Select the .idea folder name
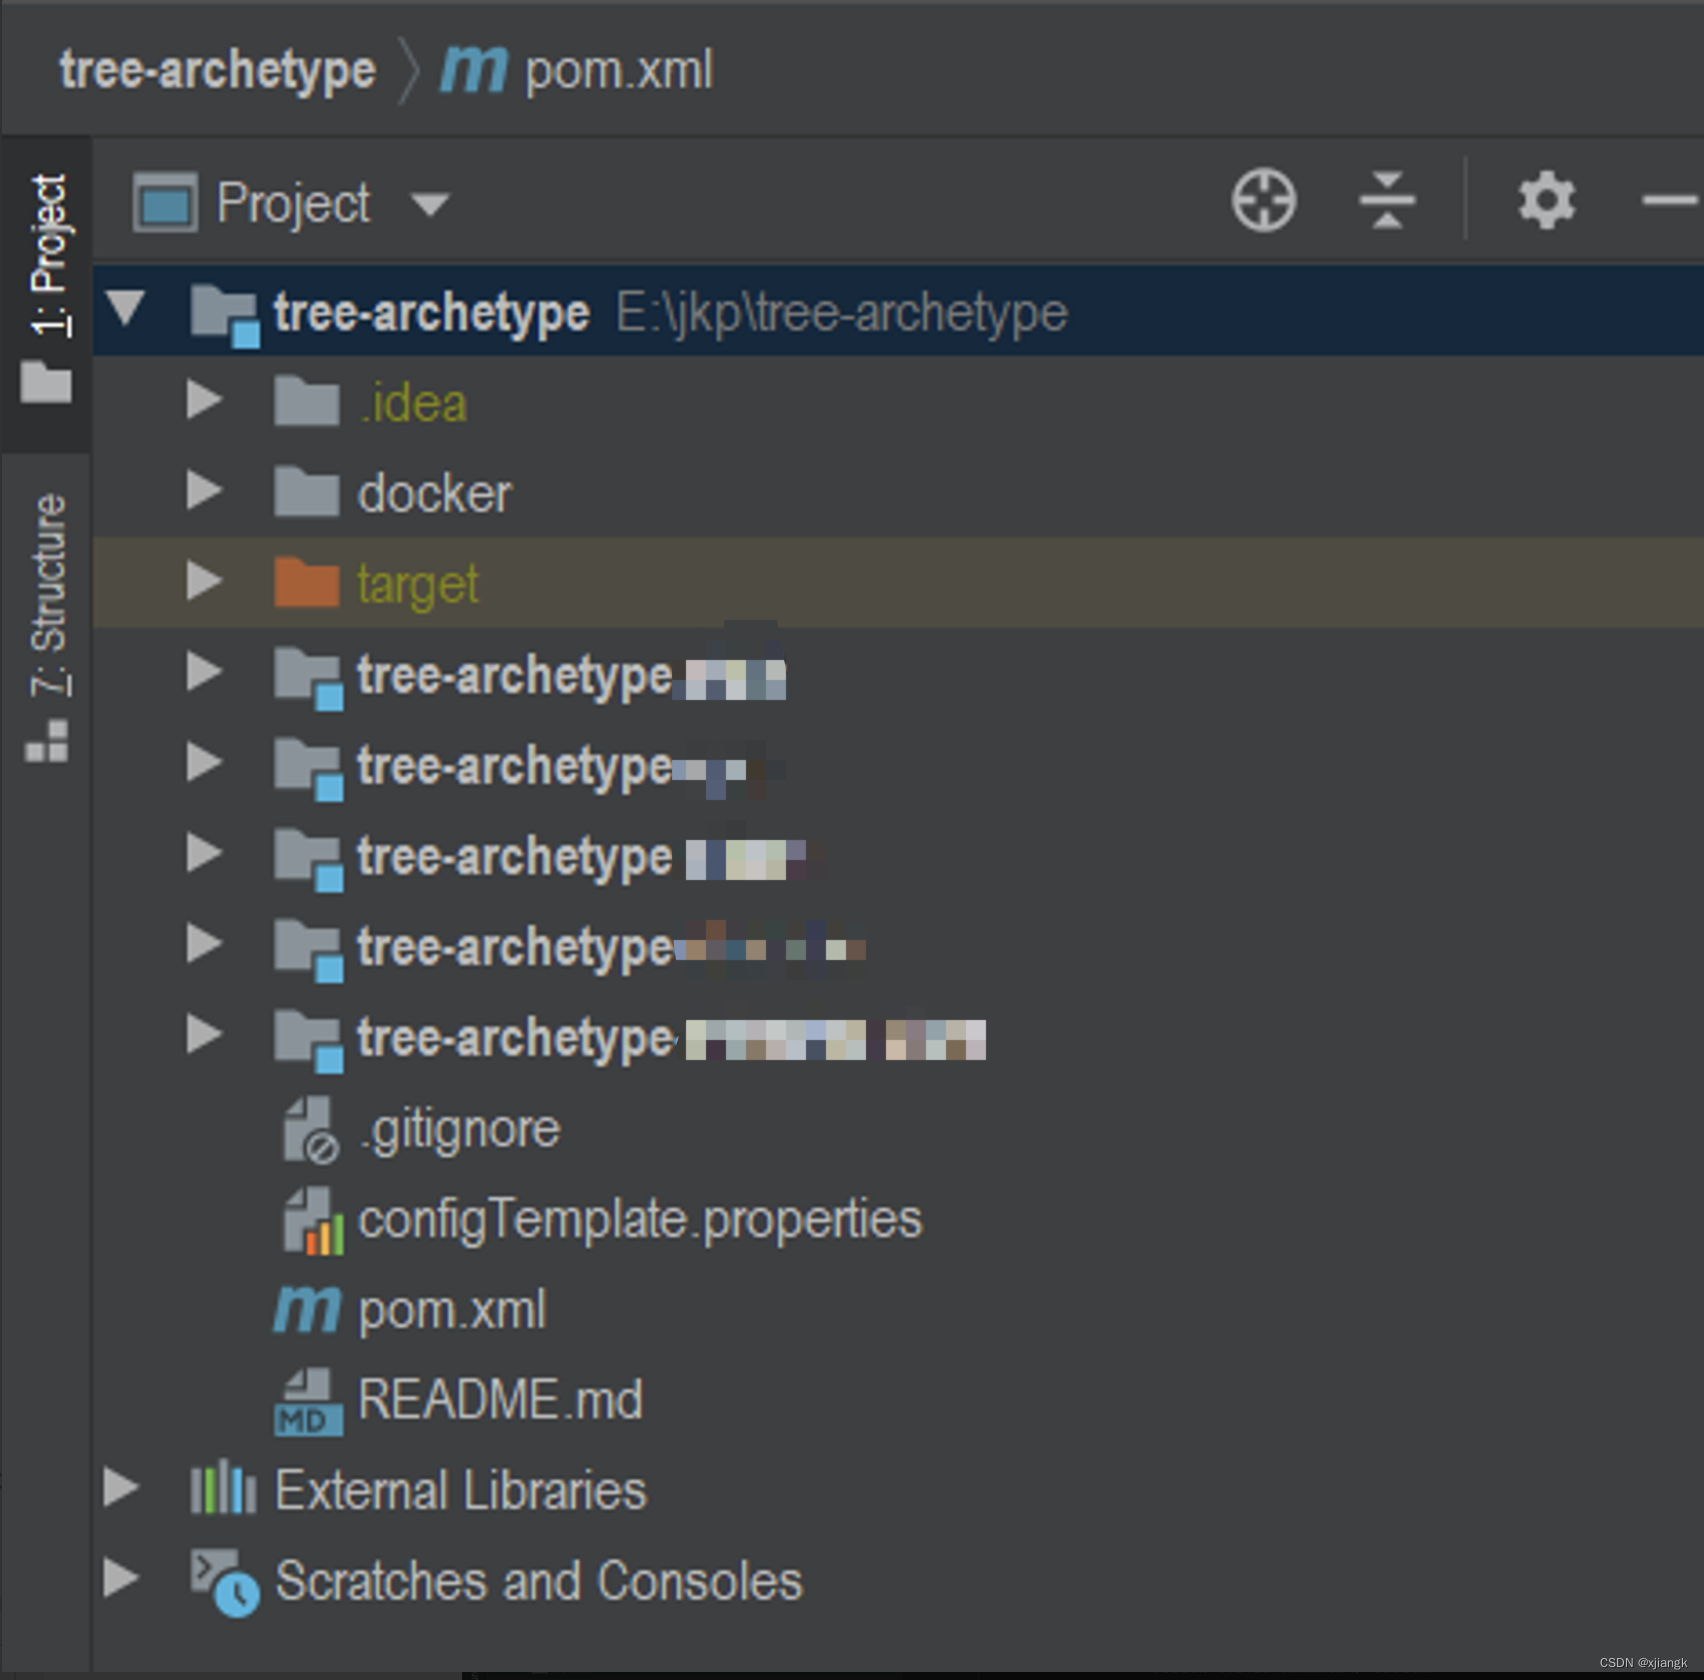This screenshot has width=1704, height=1680. (412, 403)
